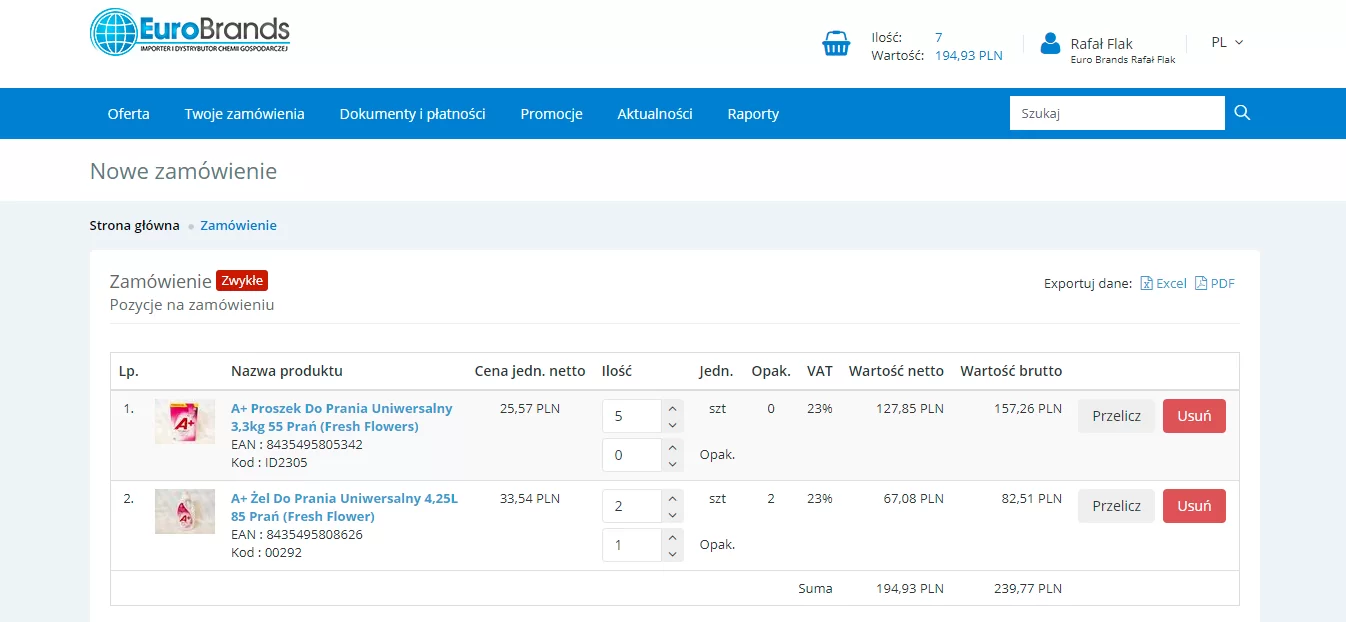Open the Raporty menu
The width and height of the screenshot is (1346, 622).
click(x=753, y=114)
